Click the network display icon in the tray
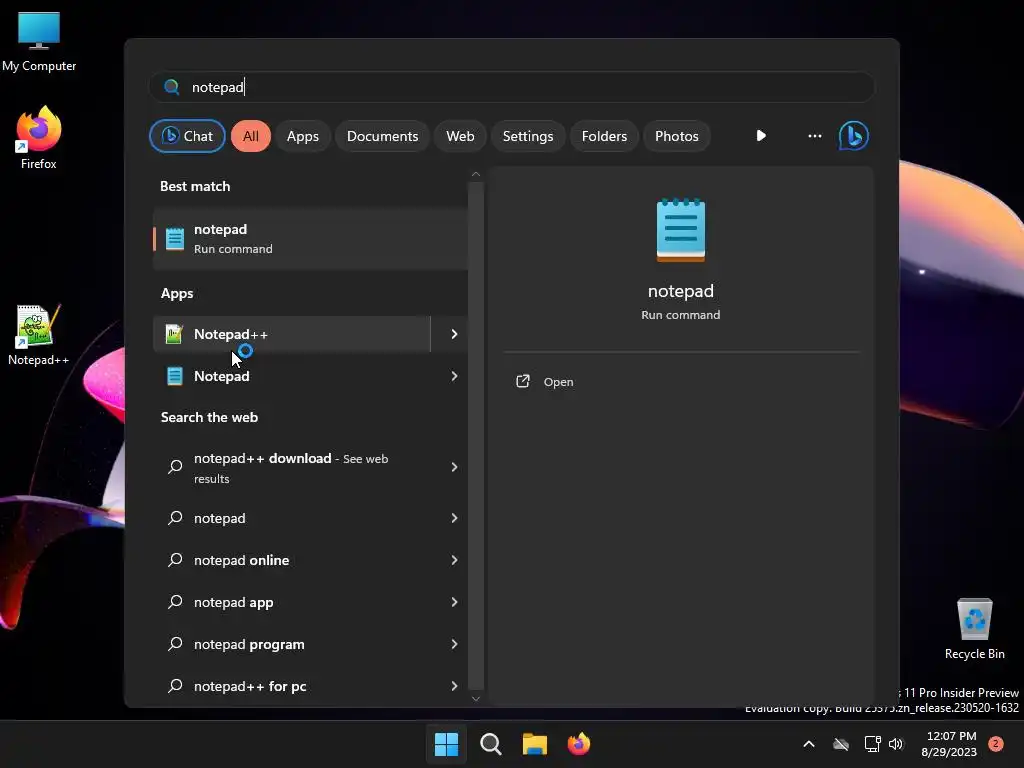The width and height of the screenshot is (1024, 768). [872, 744]
